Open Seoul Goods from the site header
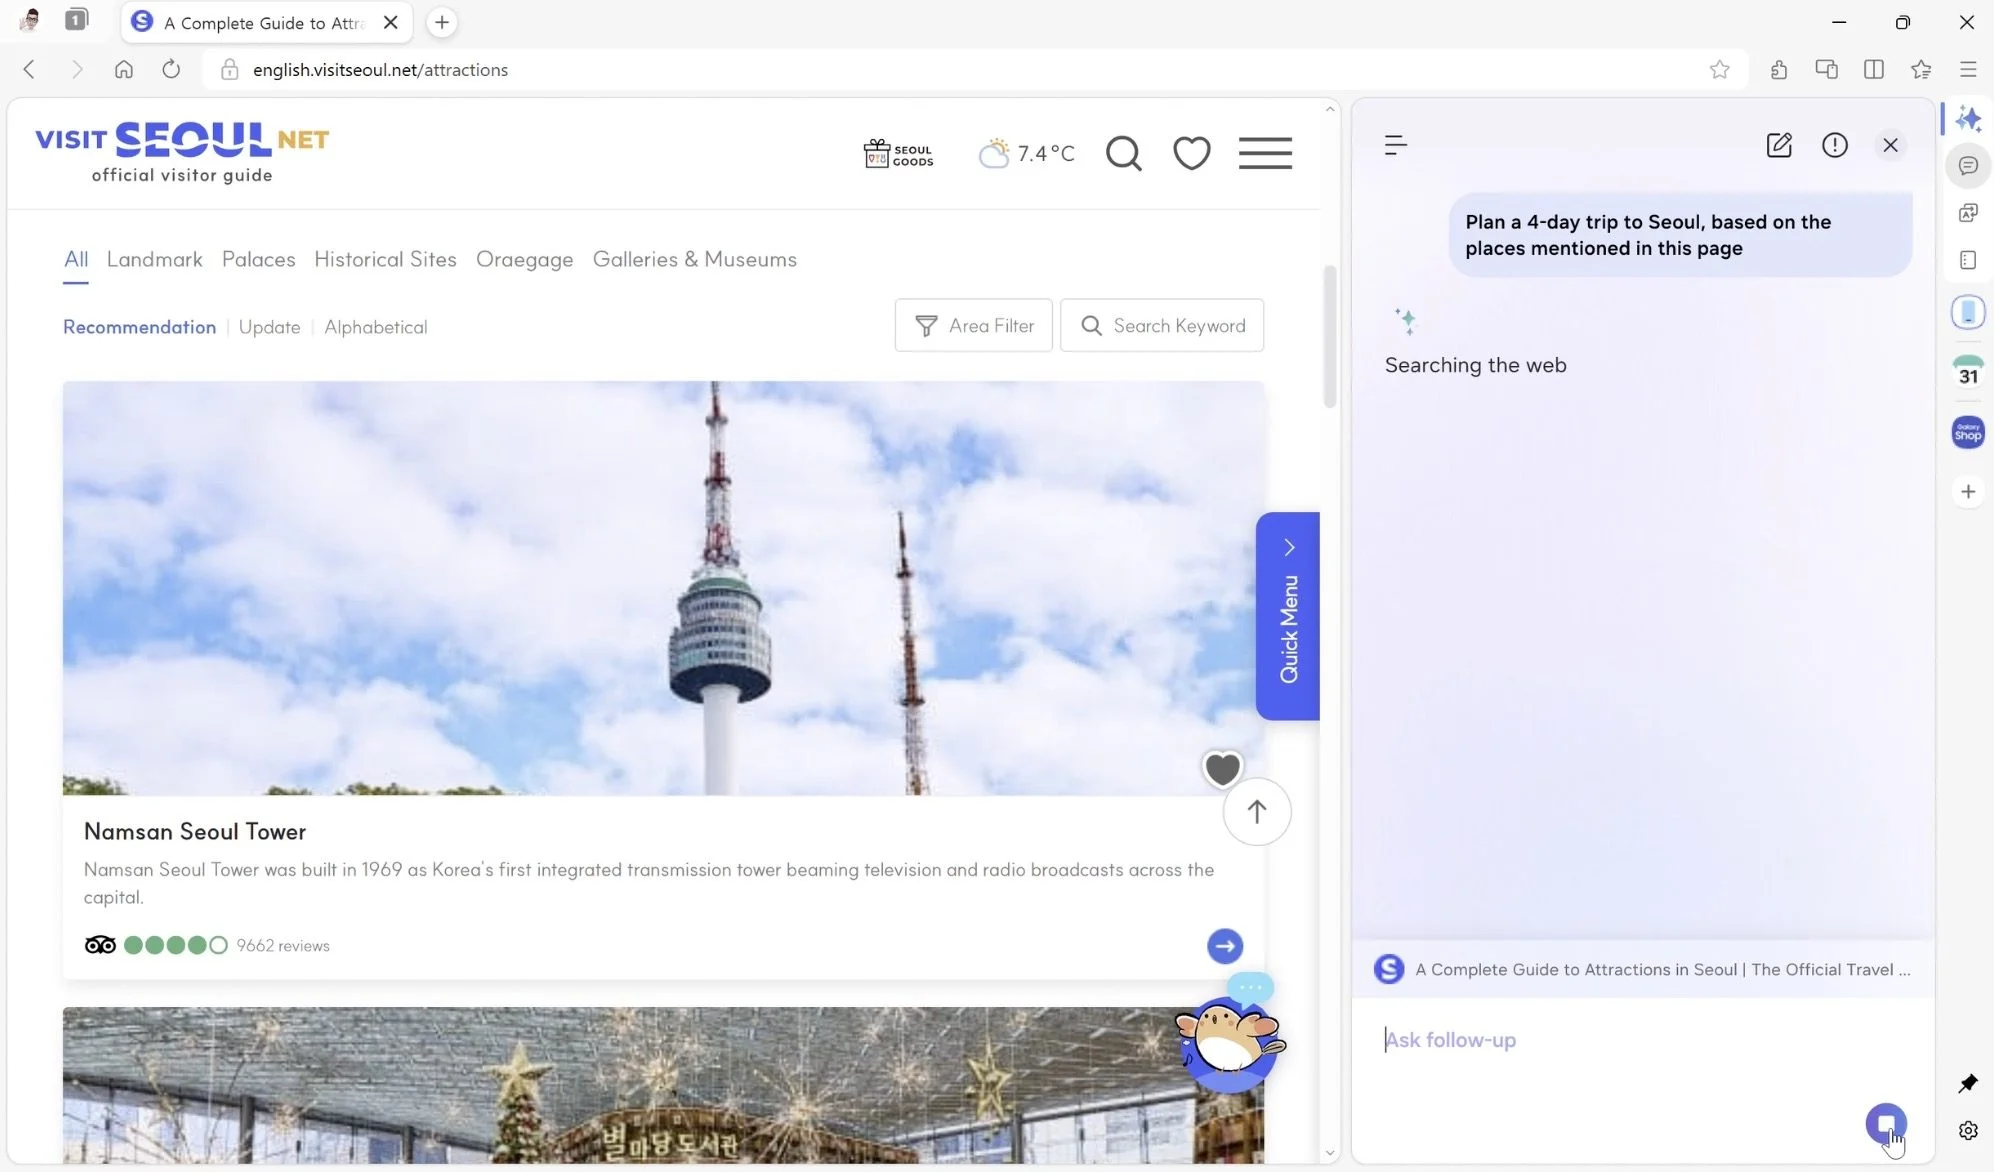This screenshot has height=1172, width=1994. point(898,153)
